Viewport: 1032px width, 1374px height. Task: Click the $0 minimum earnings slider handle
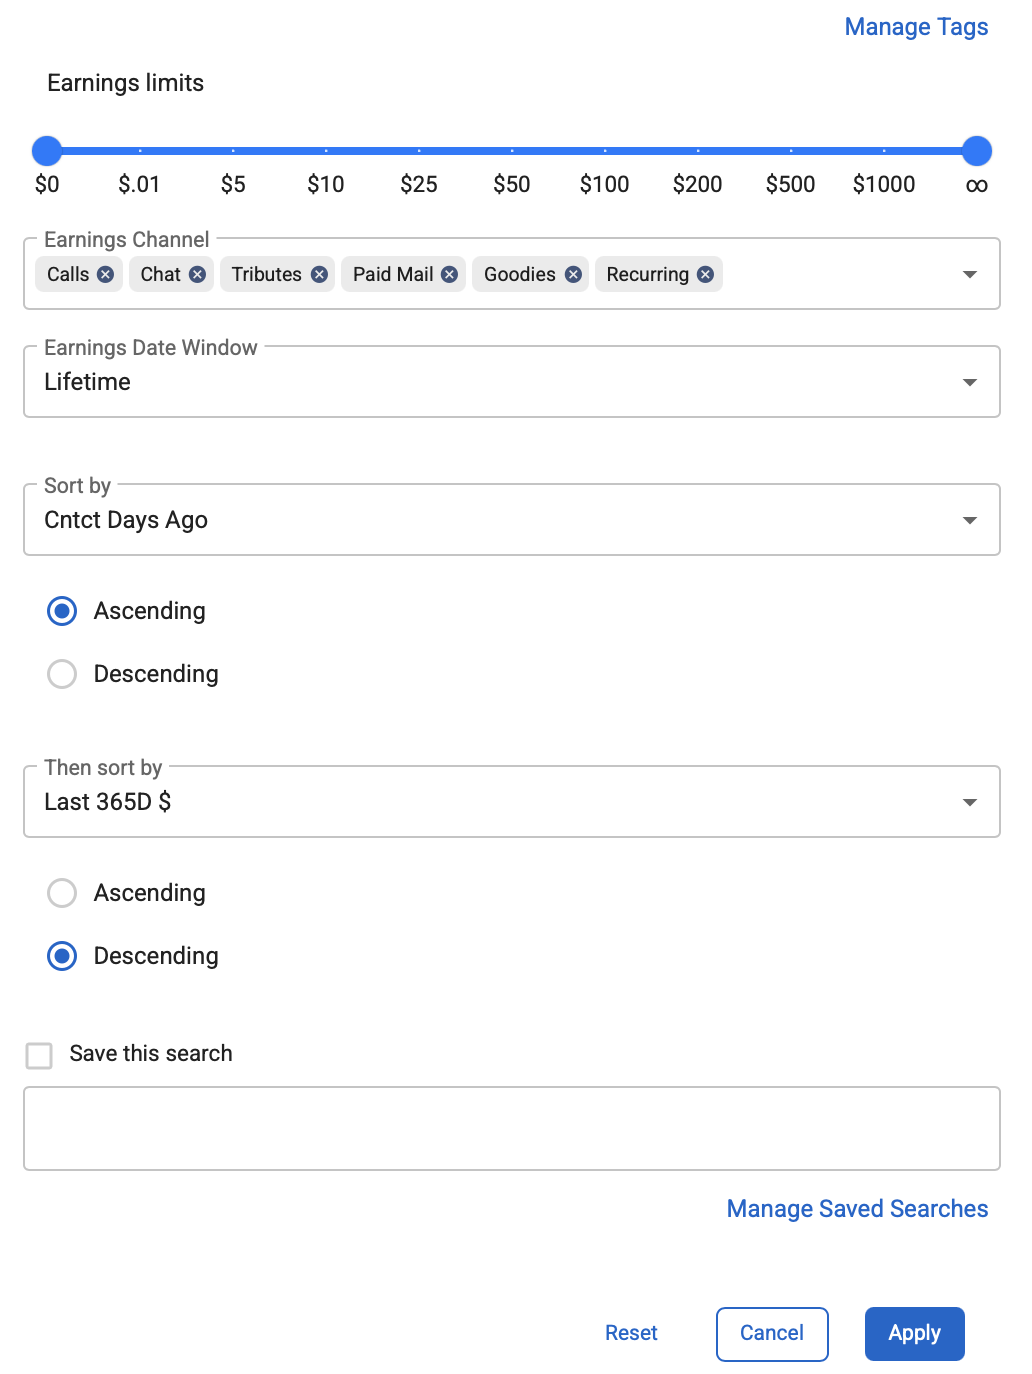tap(47, 151)
